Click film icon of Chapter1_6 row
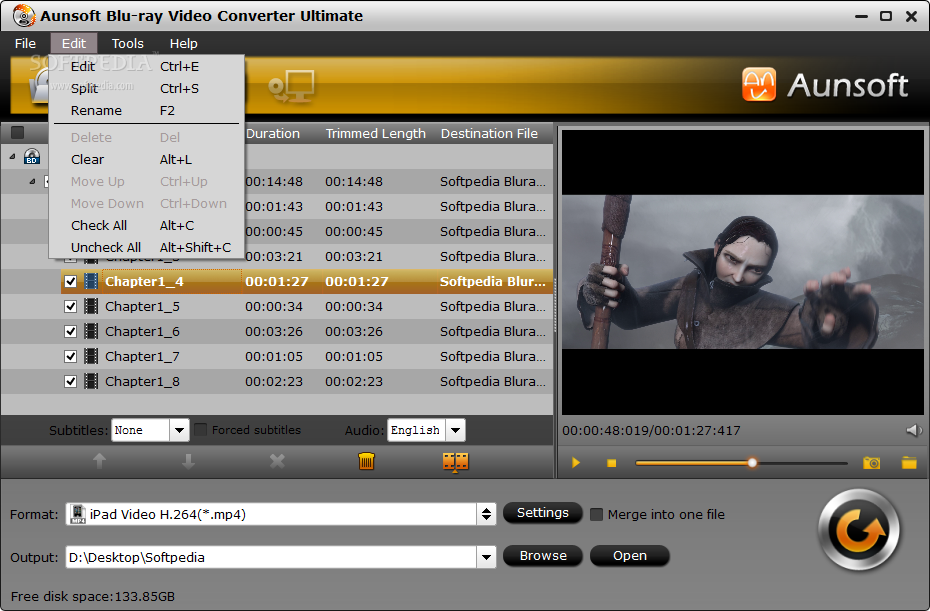 91,331
